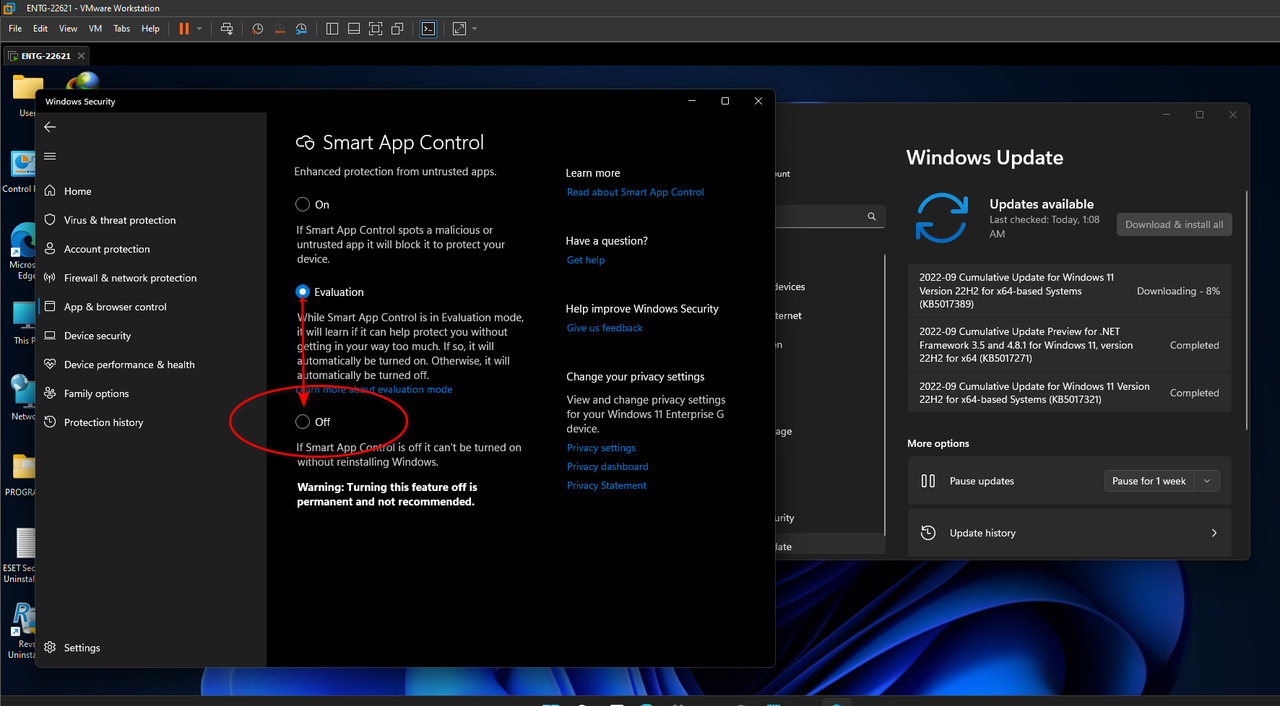Click the console view icon
This screenshot has height=706, width=1280.
pyautogui.click(x=428, y=29)
